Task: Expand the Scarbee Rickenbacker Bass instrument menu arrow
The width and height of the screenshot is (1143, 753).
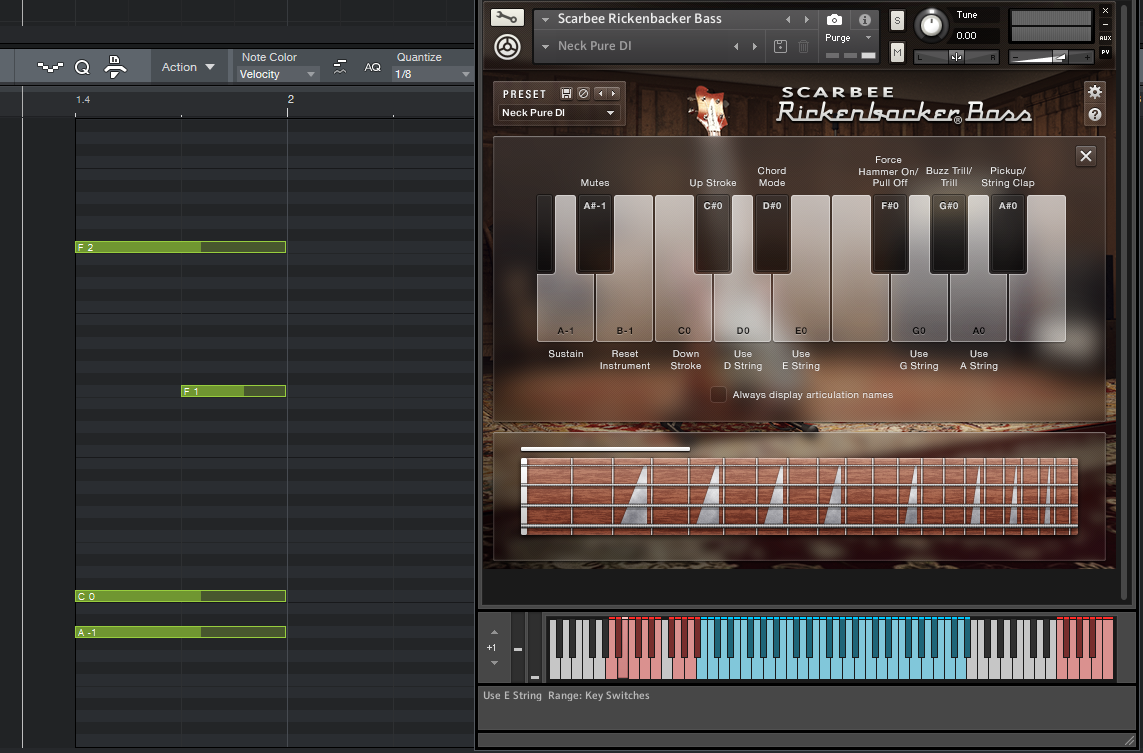Action: (545, 20)
